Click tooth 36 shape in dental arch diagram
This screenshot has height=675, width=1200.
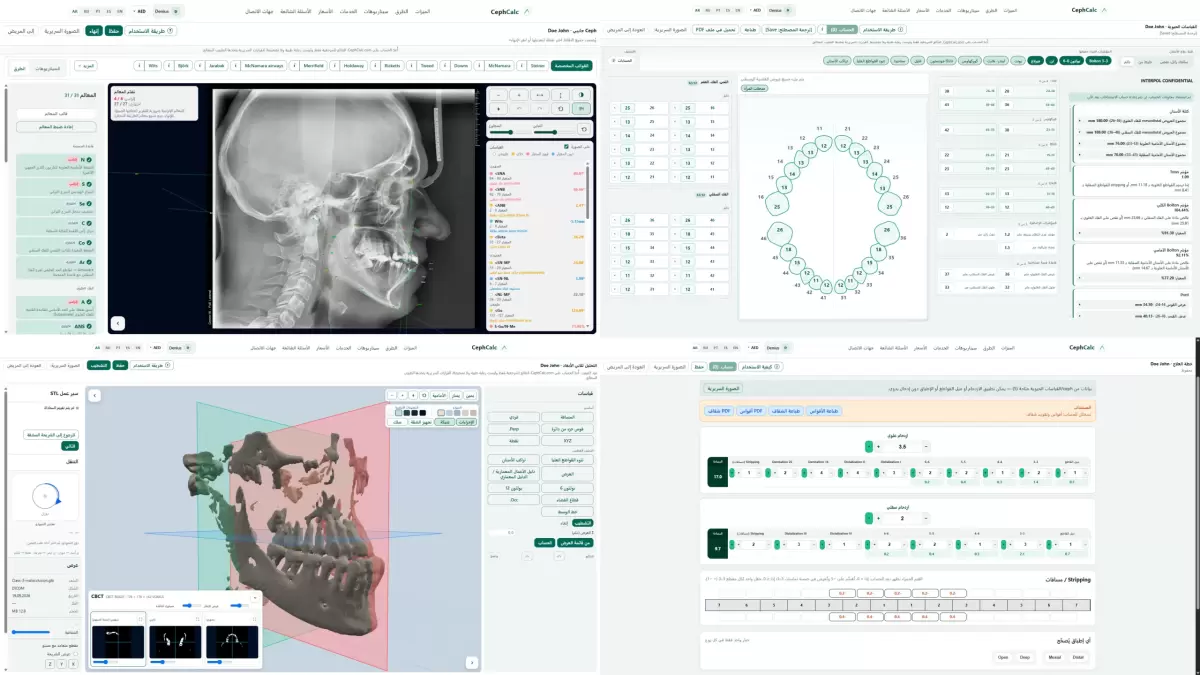tap(886, 235)
